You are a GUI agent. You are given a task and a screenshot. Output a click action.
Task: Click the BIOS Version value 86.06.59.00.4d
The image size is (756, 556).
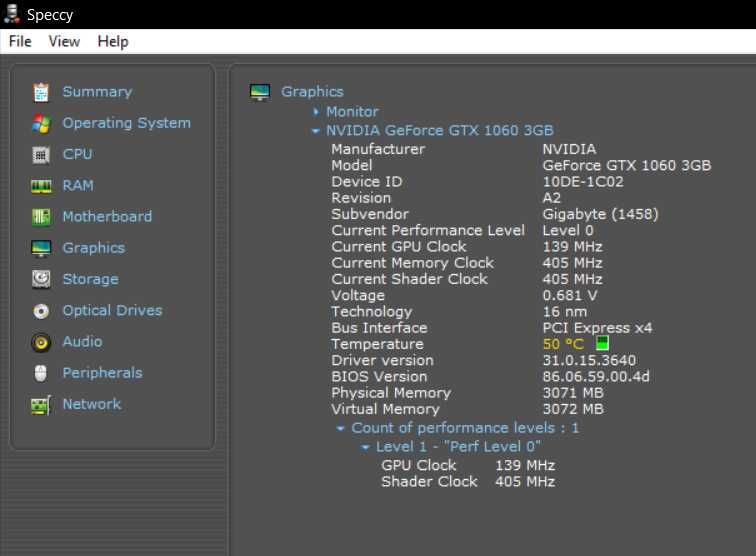[596, 377]
